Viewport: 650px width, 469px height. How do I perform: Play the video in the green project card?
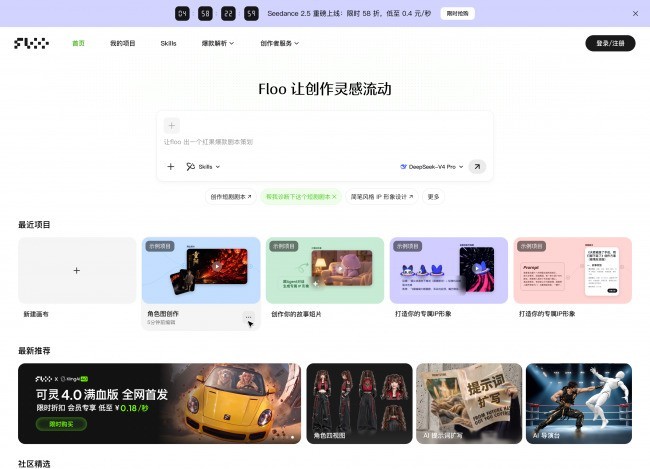340,269
